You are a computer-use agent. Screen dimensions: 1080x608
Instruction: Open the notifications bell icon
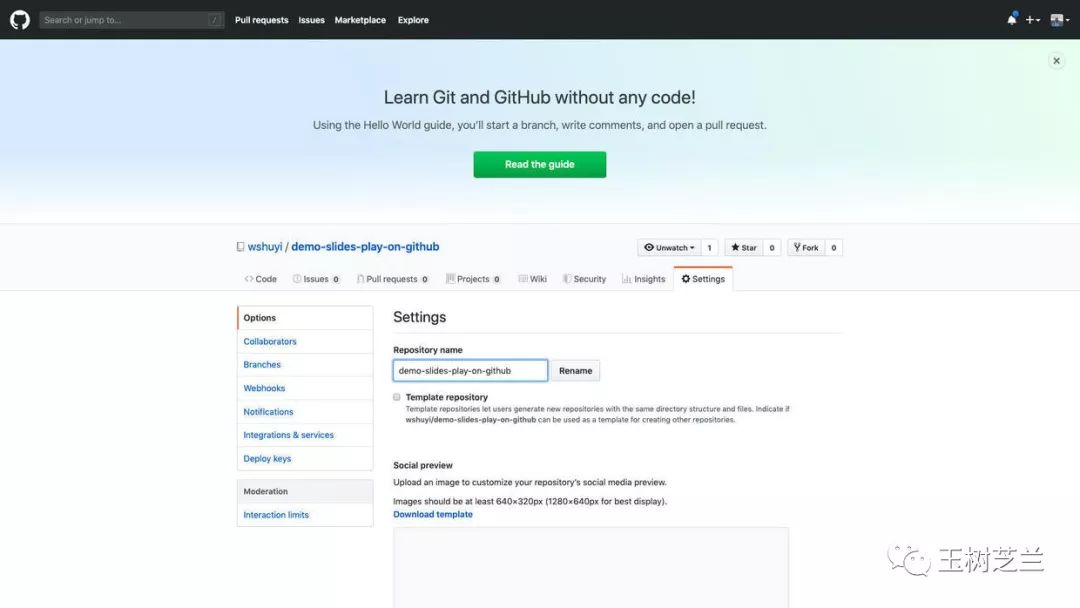pyautogui.click(x=1011, y=19)
